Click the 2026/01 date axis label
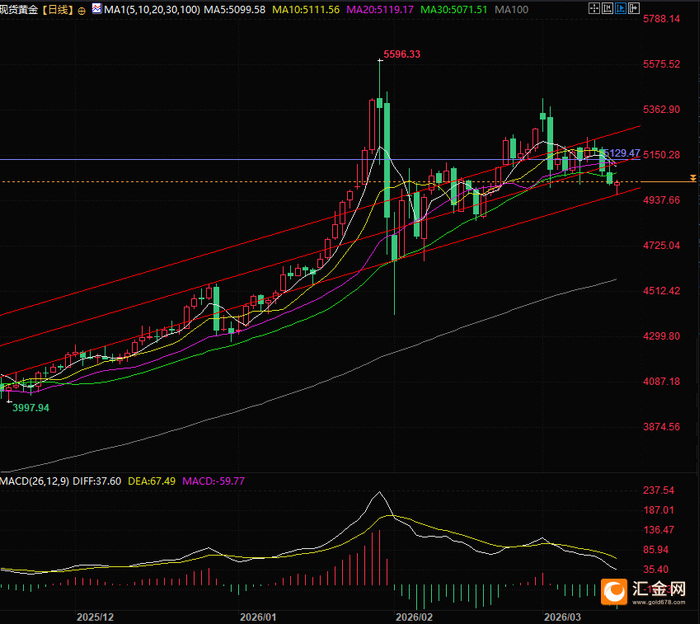700x624 pixels. tap(258, 617)
